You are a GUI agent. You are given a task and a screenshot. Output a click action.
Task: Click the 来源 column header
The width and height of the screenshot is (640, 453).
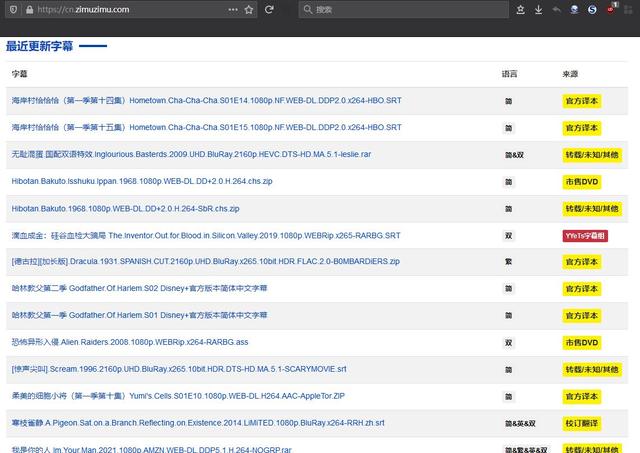(570, 74)
